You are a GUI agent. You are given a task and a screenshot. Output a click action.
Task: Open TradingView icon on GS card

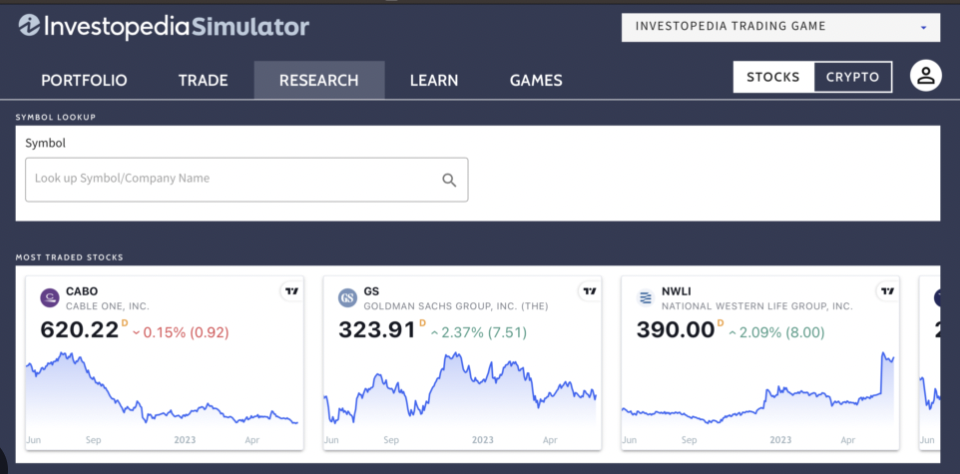coord(590,292)
